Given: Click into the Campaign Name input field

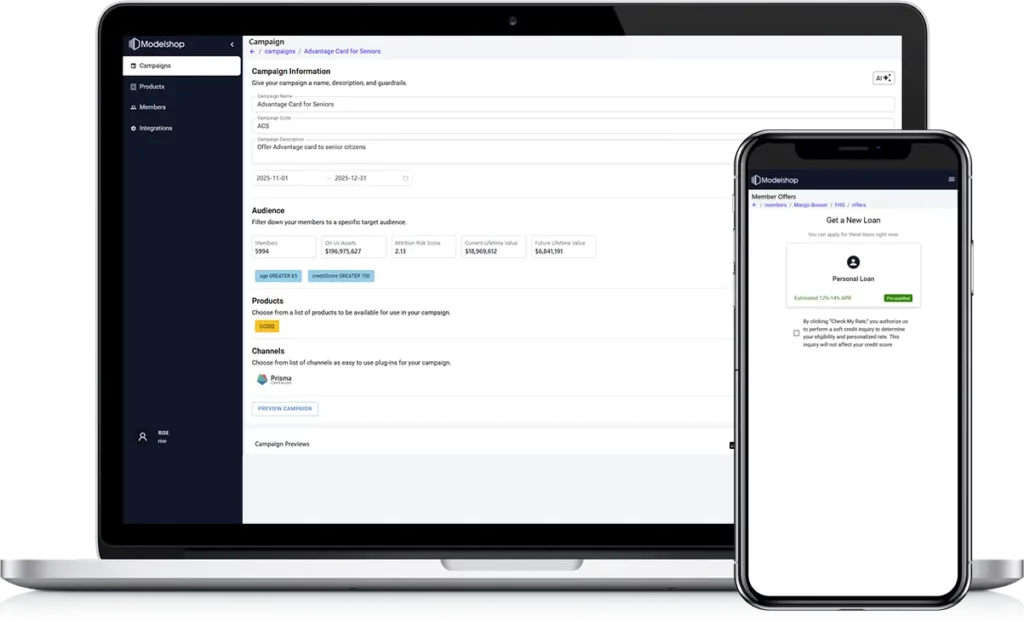Looking at the screenshot, I should pyautogui.click(x=572, y=104).
